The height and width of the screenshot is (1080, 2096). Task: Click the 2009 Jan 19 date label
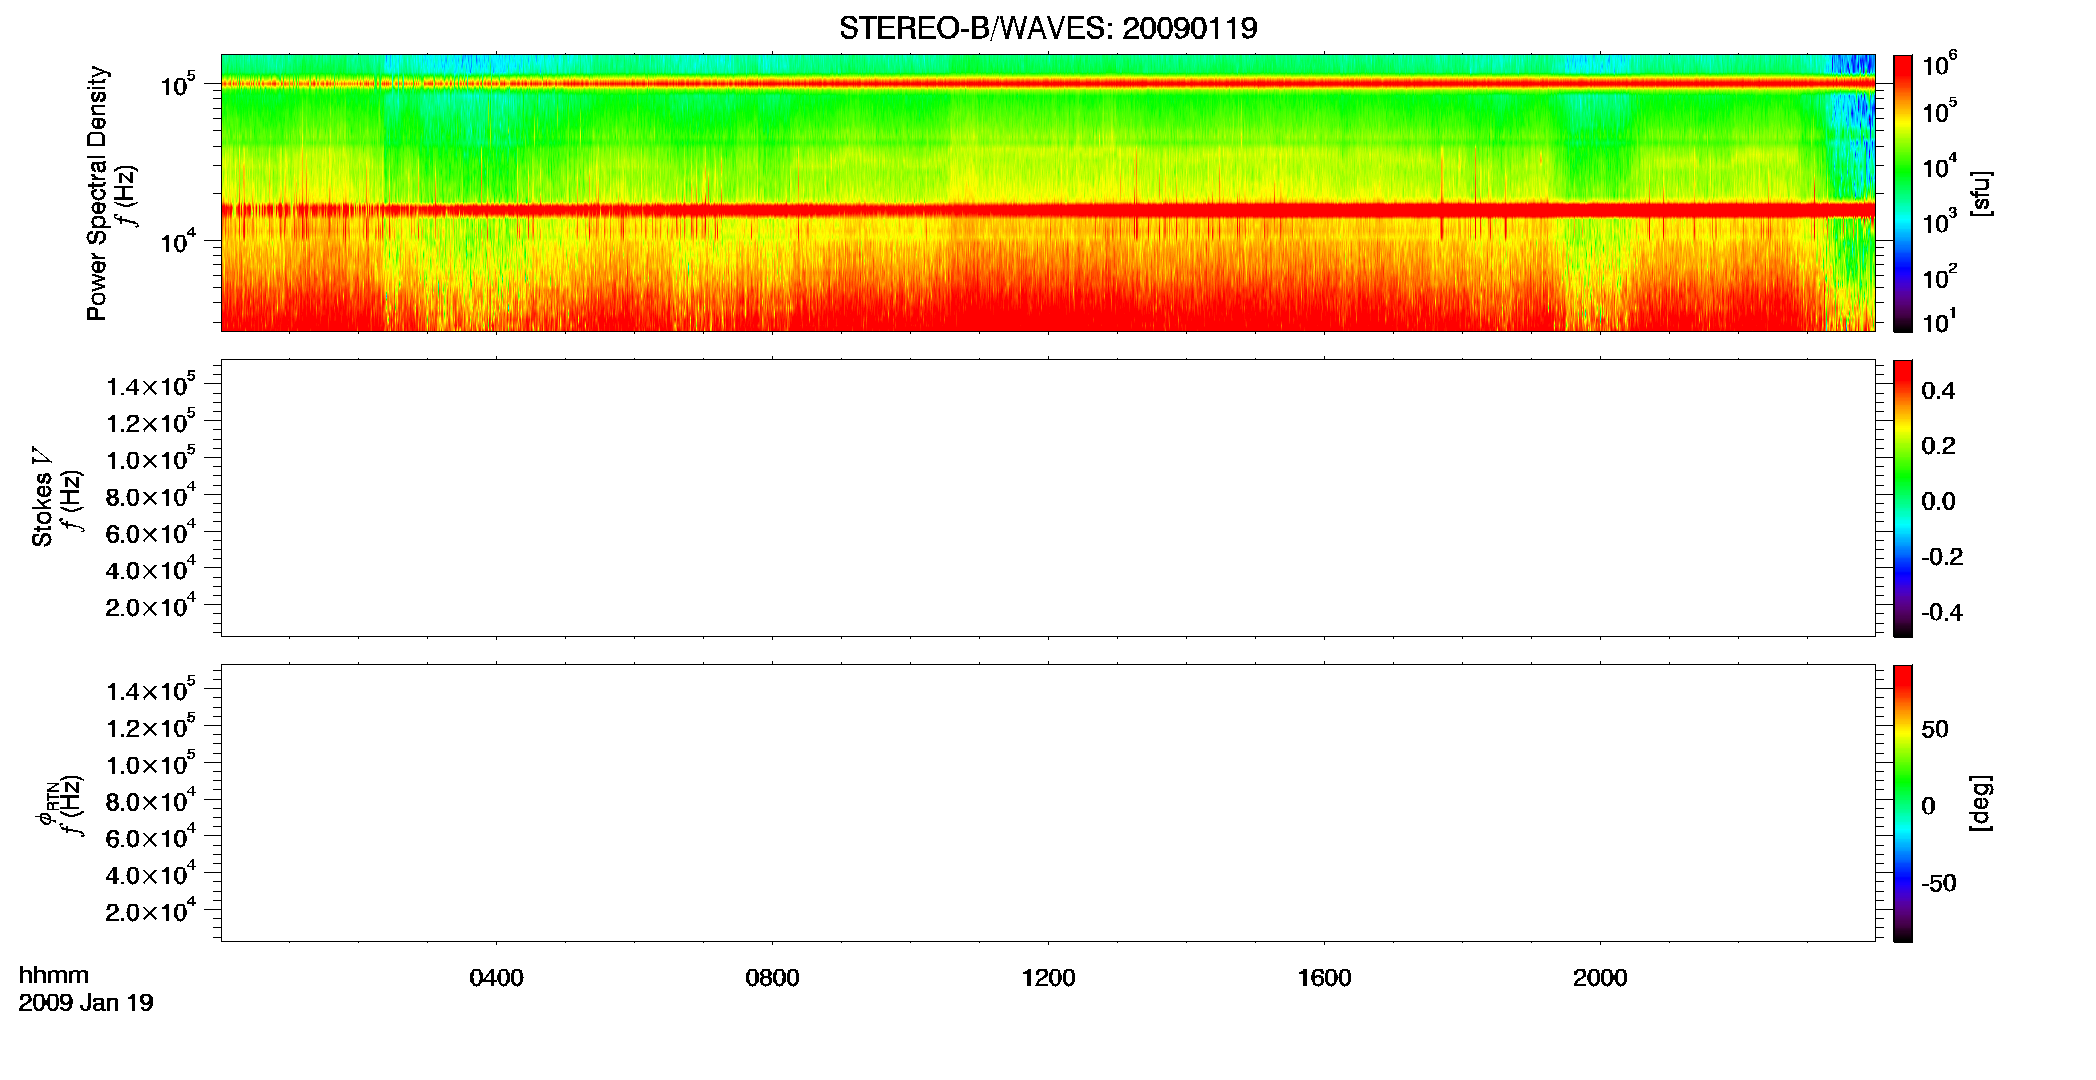(86, 1003)
